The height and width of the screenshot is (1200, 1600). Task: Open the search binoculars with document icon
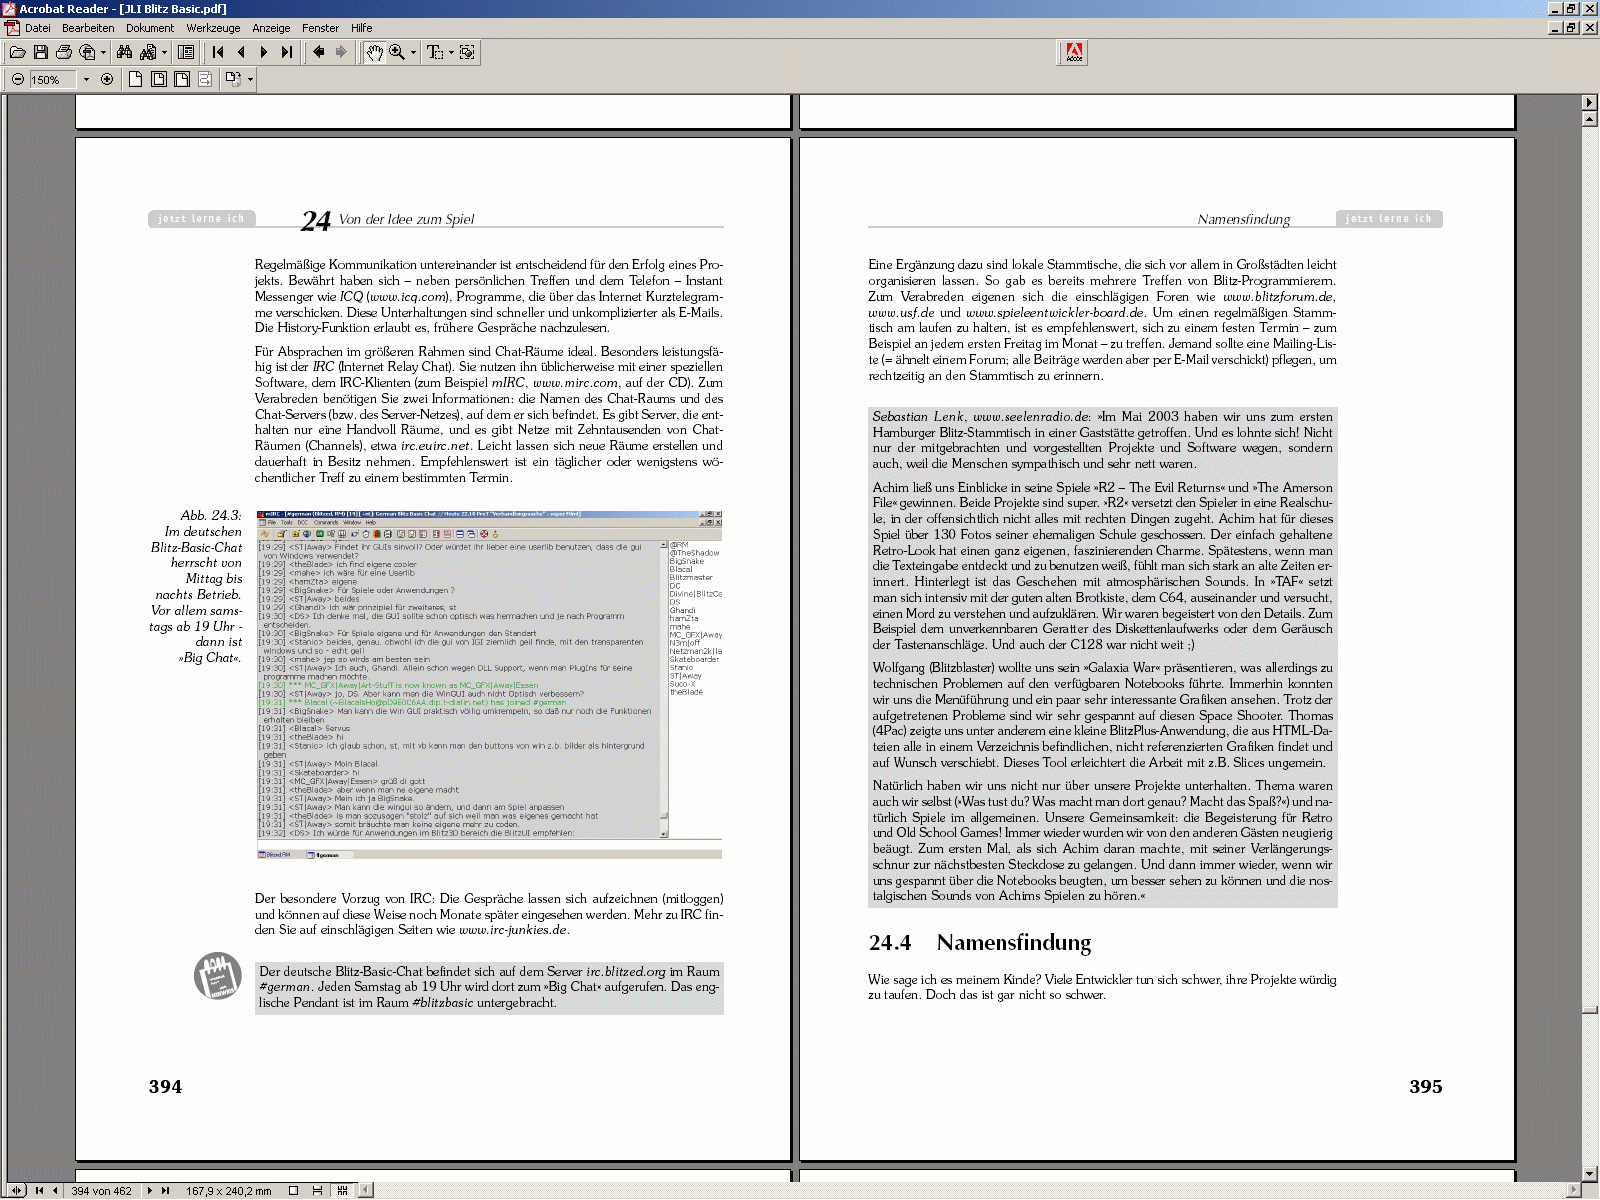[x=147, y=52]
